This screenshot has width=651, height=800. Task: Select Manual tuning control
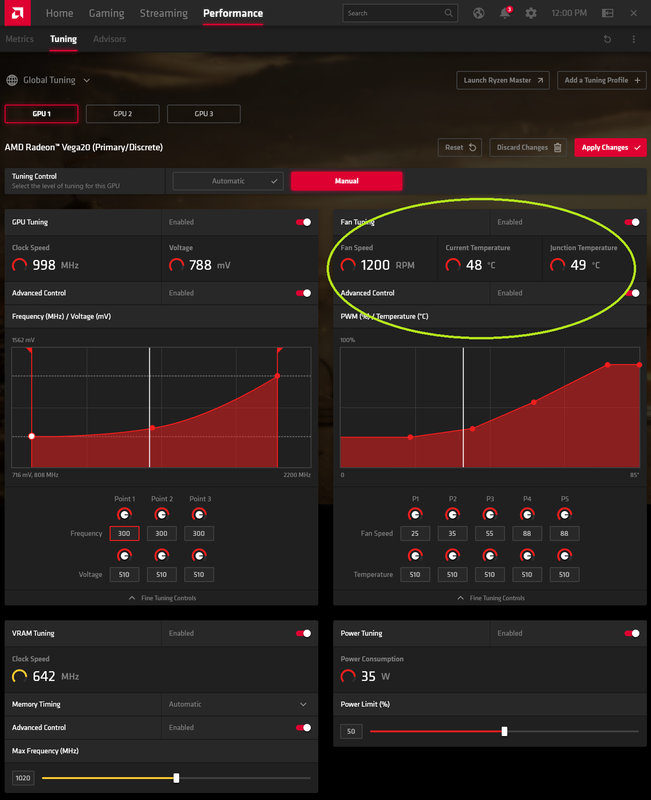pyautogui.click(x=346, y=181)
